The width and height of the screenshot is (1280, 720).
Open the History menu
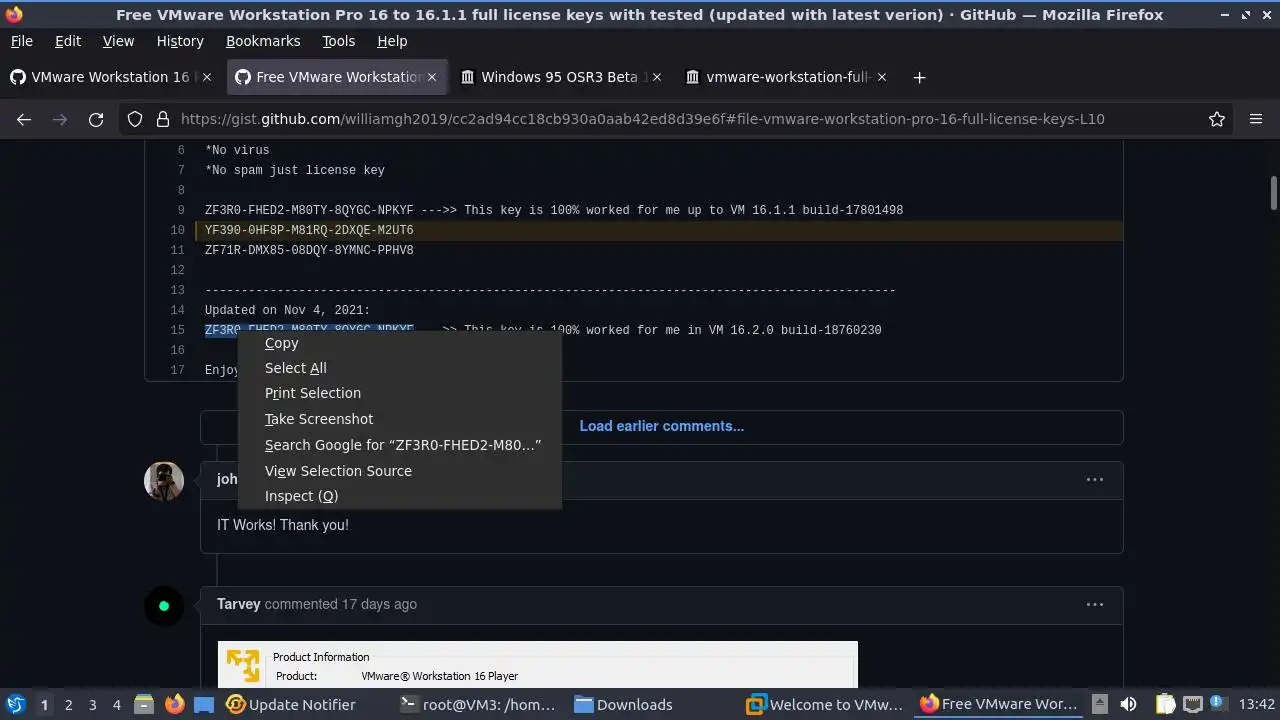(x=180, y=41)
